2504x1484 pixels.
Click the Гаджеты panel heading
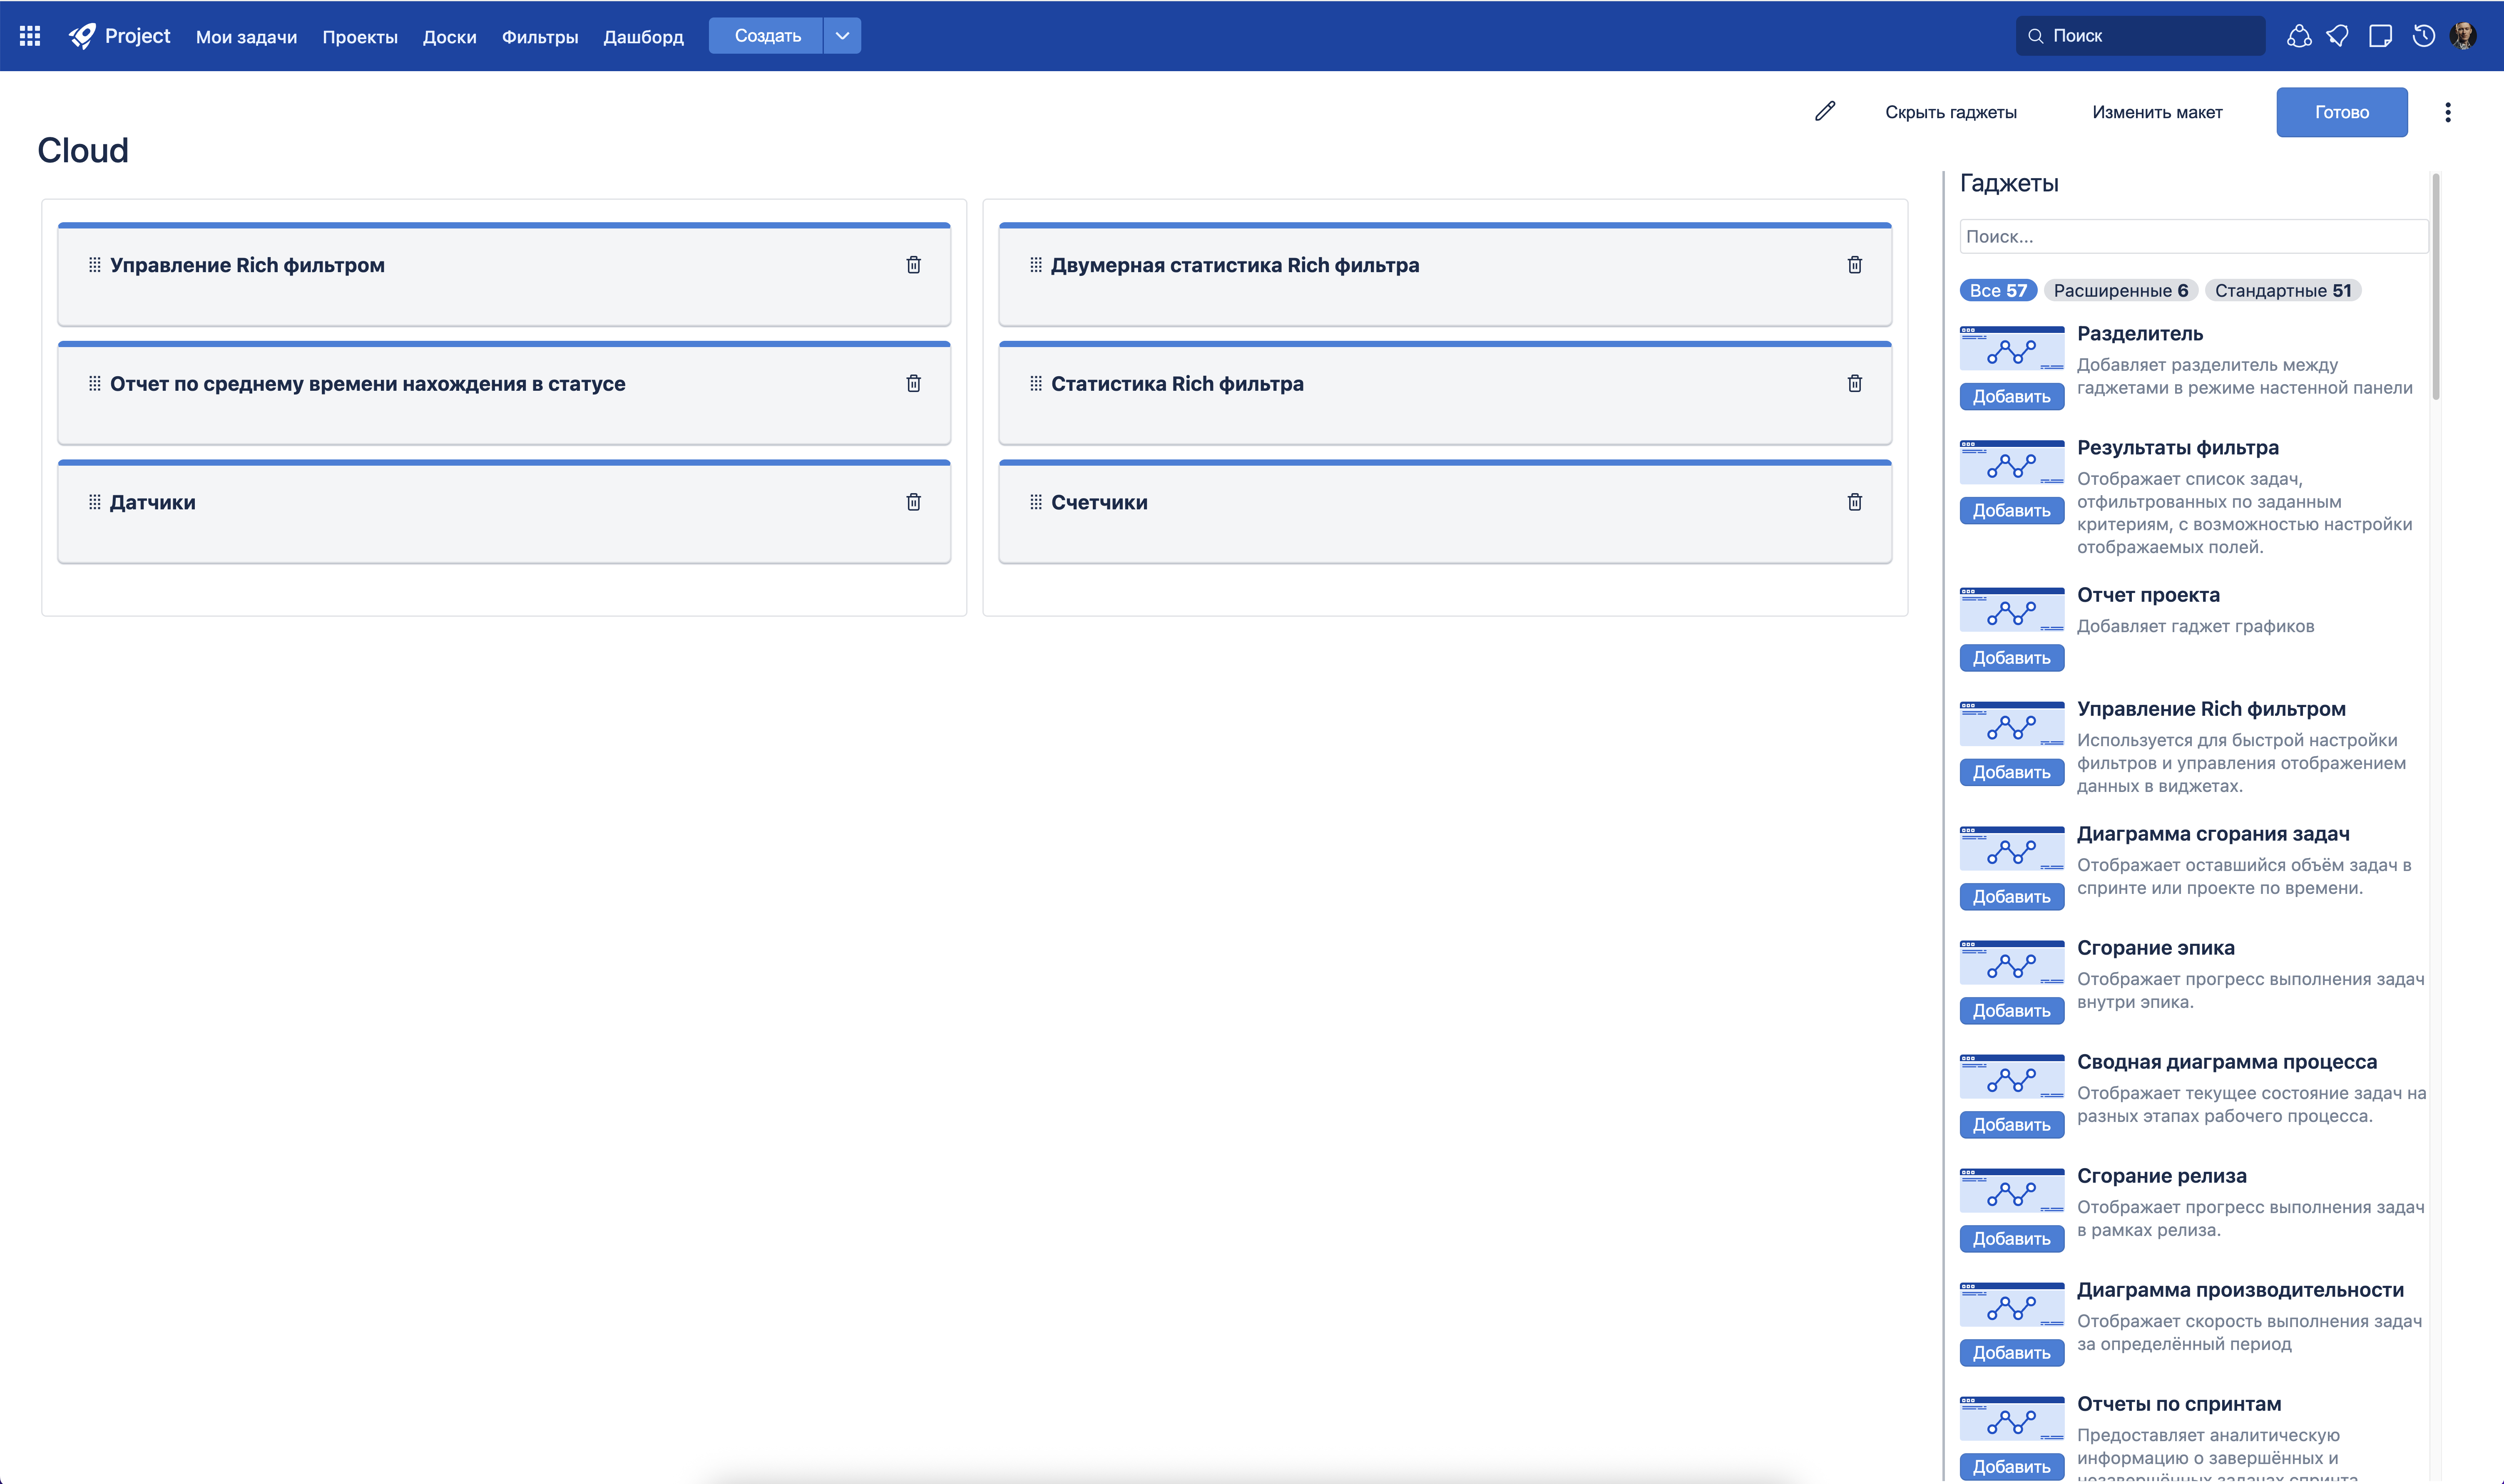click(x=2009, y=183)
